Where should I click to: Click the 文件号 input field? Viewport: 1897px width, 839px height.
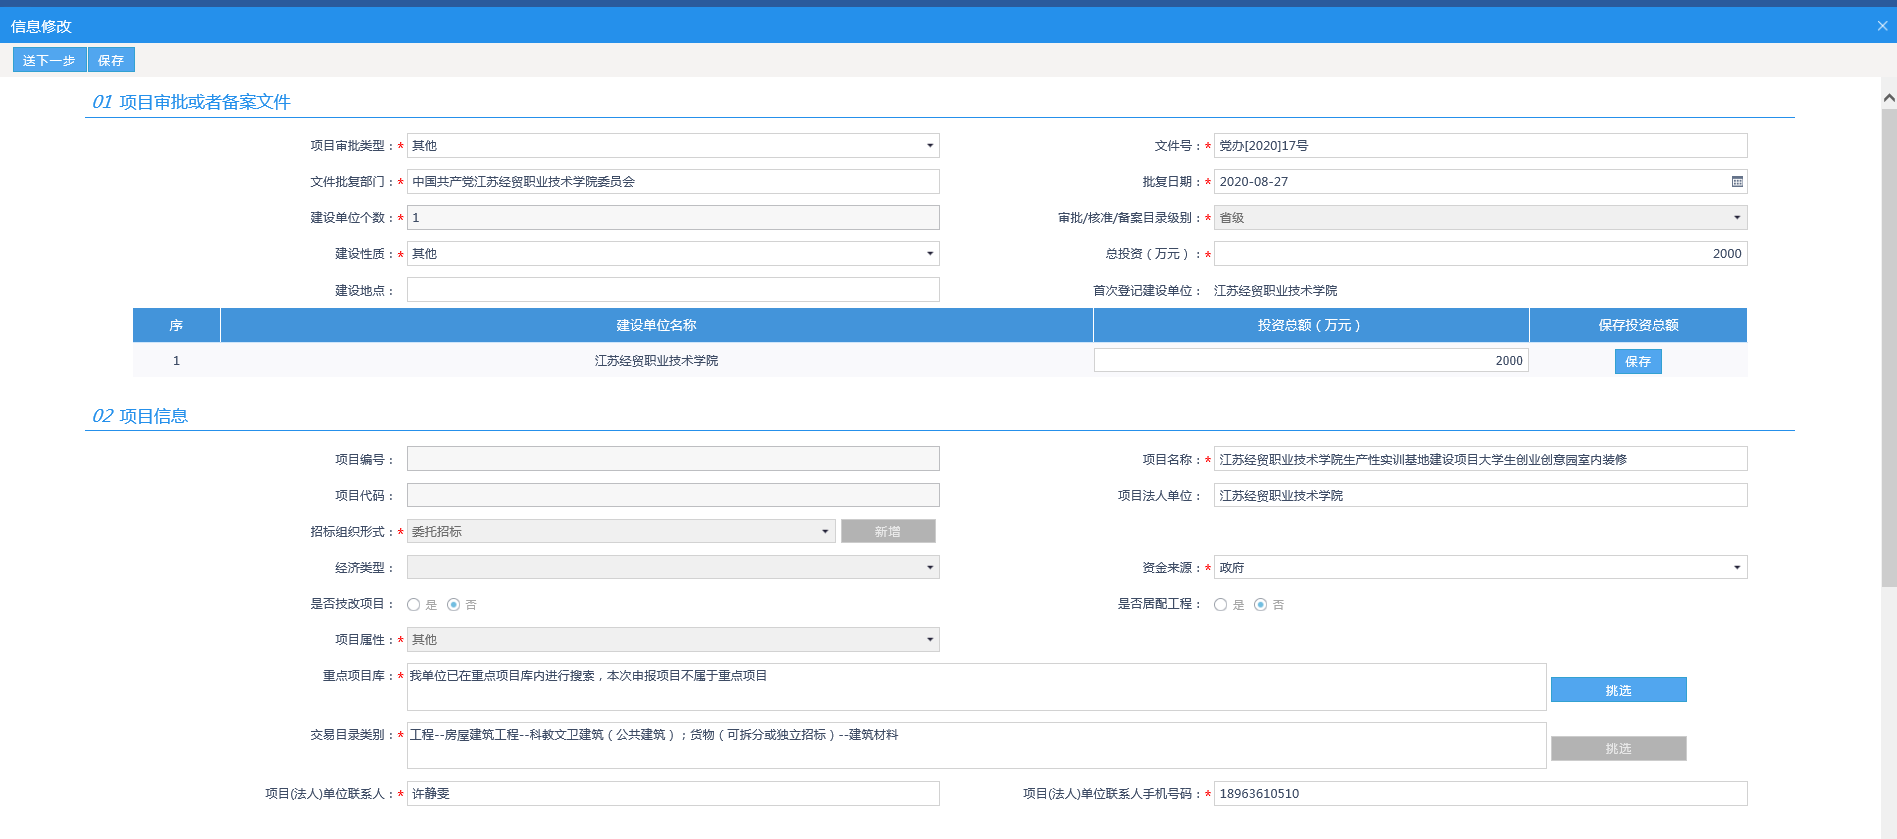point(1480,146)
